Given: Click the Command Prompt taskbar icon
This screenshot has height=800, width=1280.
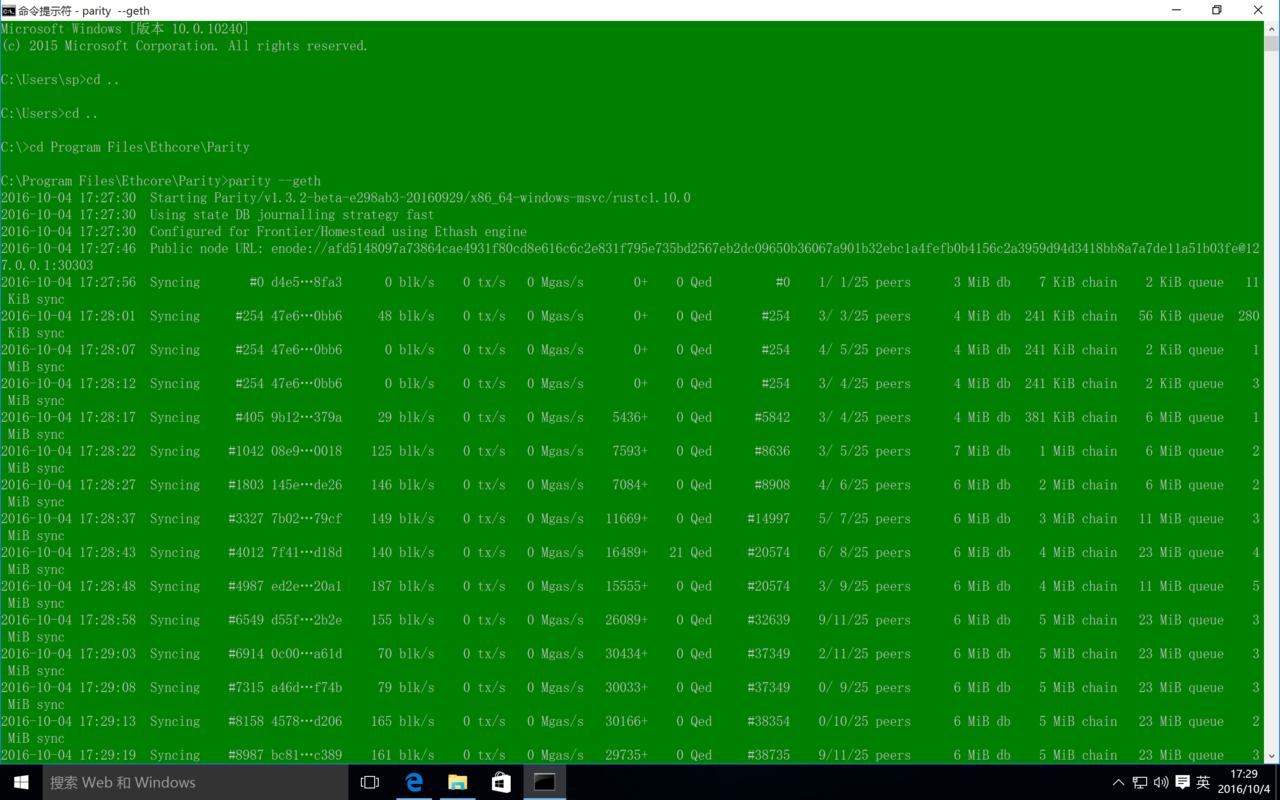Looking at the screenshot, I should point(545,782).
